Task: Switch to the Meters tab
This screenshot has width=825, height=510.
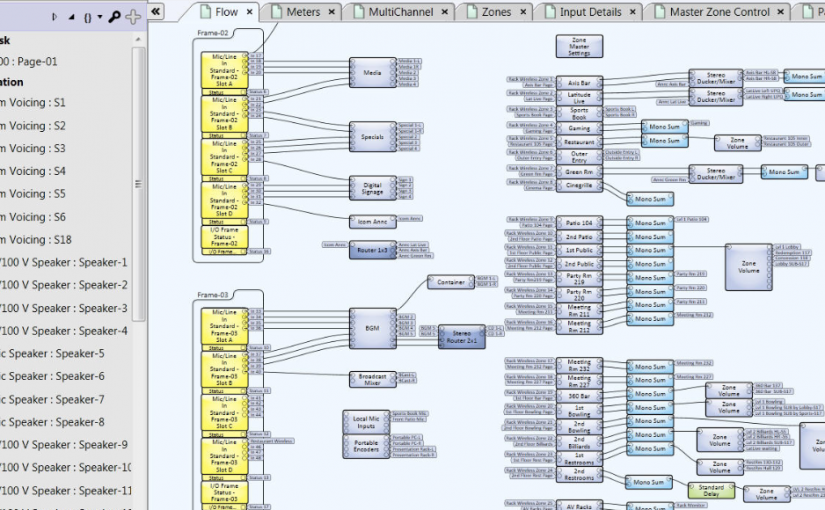Action: click(x=302, y=13)
